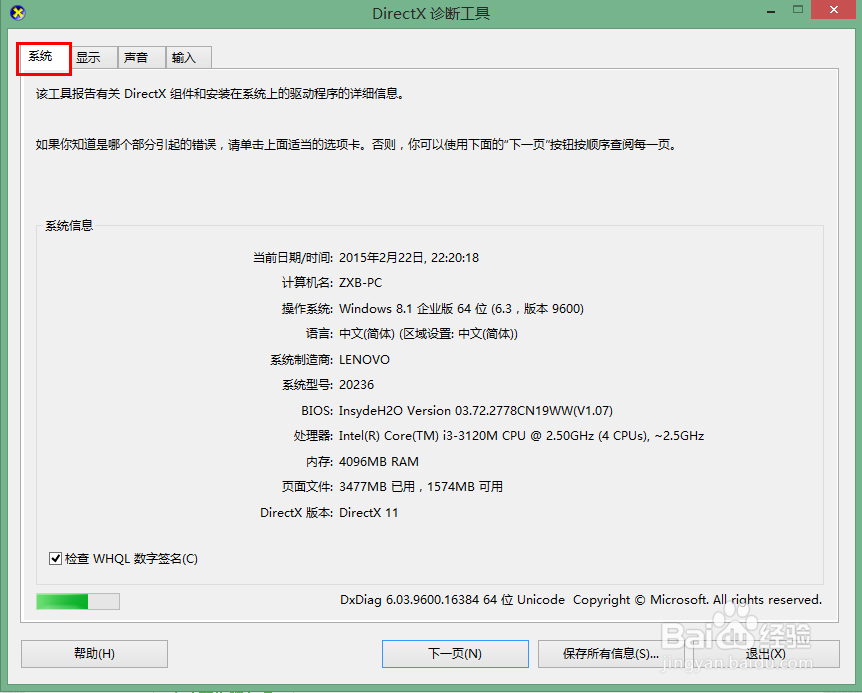This screenshot has width=862, height=693.
Task: Click the 语言 field label
Action: [319, 334]
